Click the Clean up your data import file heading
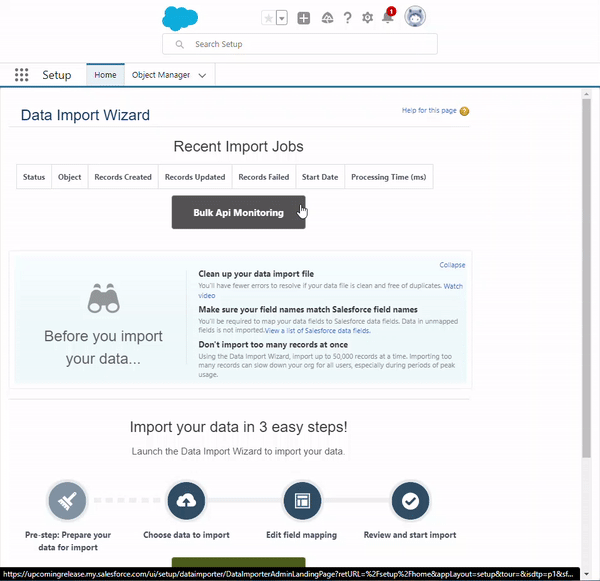 tap(256, 274)
